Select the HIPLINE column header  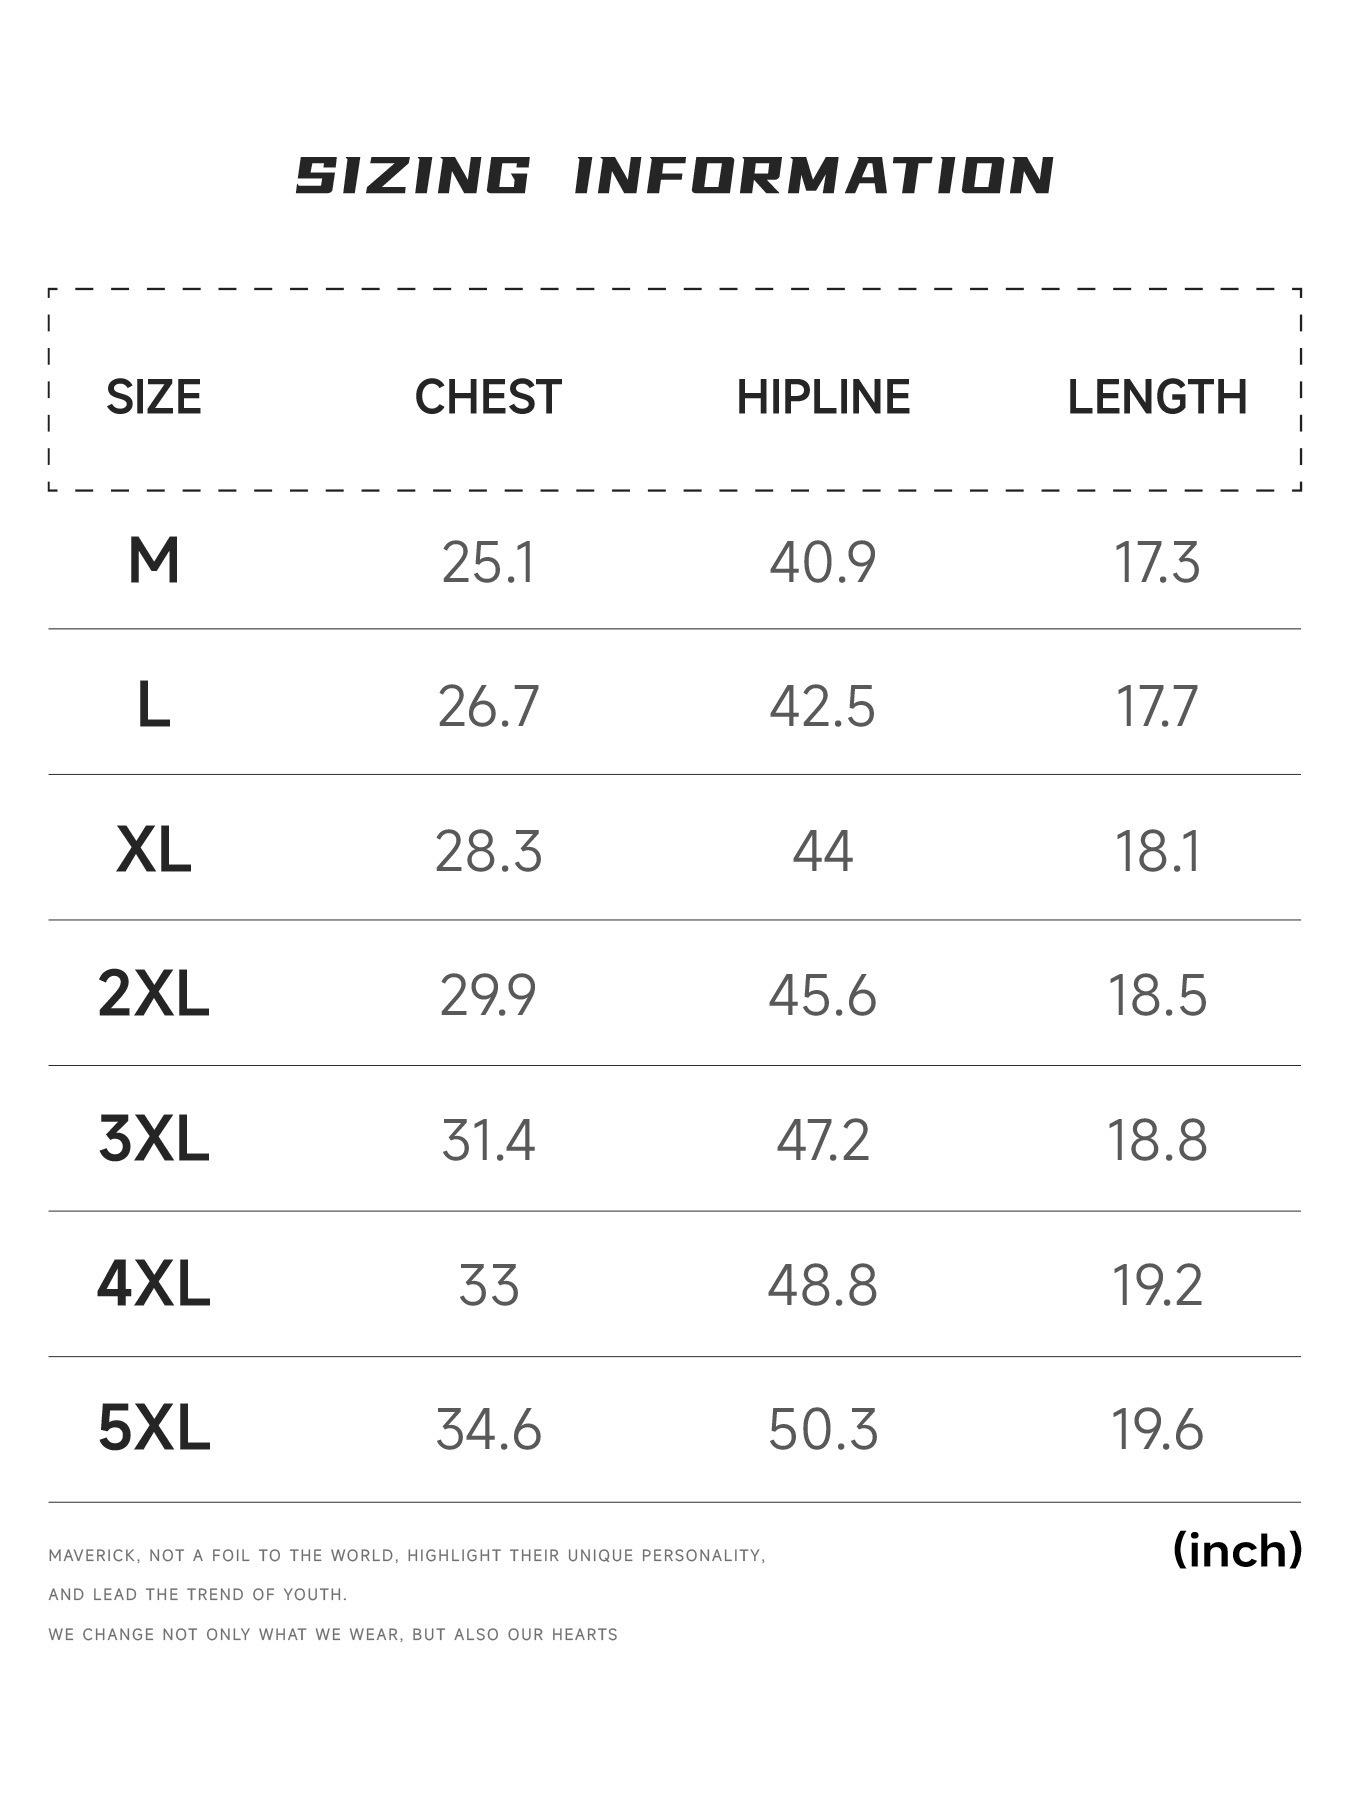(x=823, y=397)
